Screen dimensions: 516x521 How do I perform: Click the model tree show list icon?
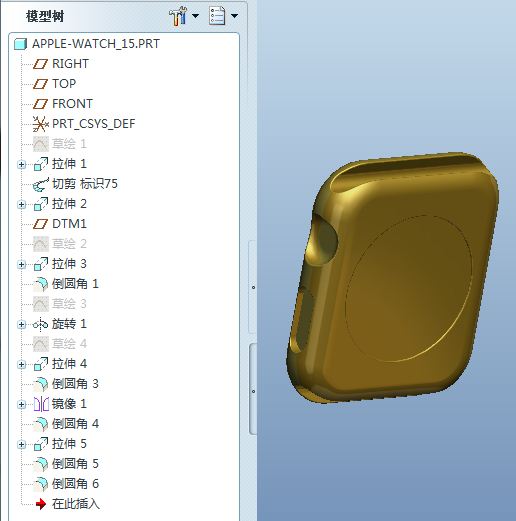217,16
